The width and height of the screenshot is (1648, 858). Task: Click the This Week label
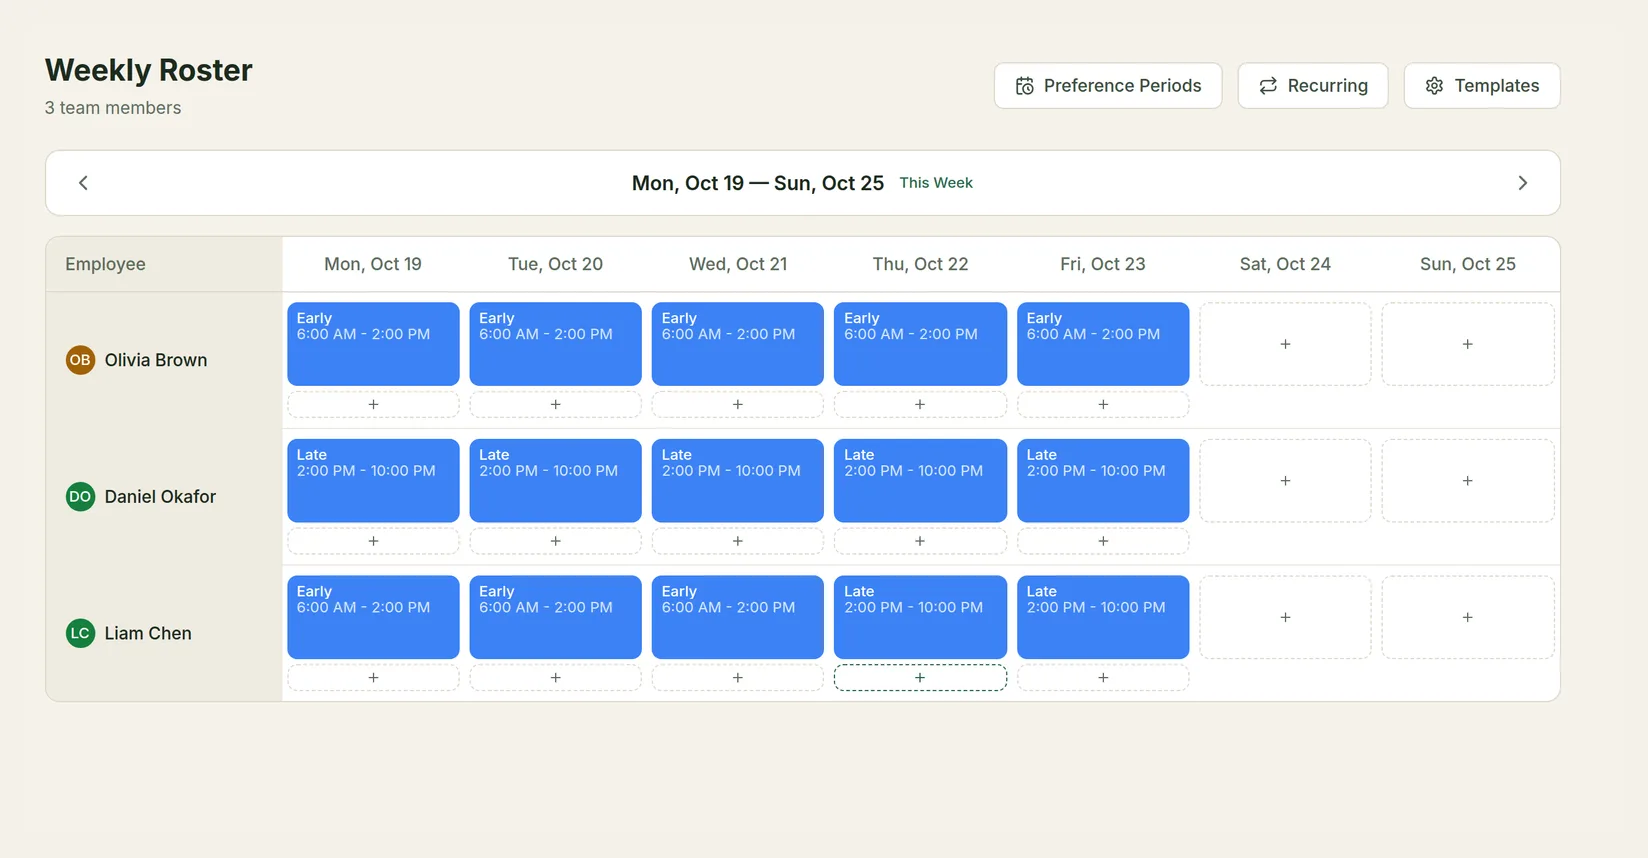click(936, 183)
